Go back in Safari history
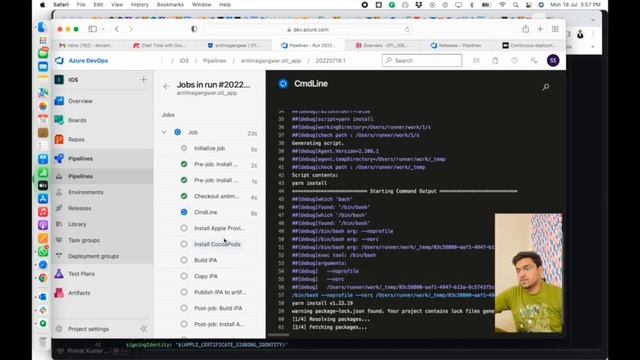 117,29
